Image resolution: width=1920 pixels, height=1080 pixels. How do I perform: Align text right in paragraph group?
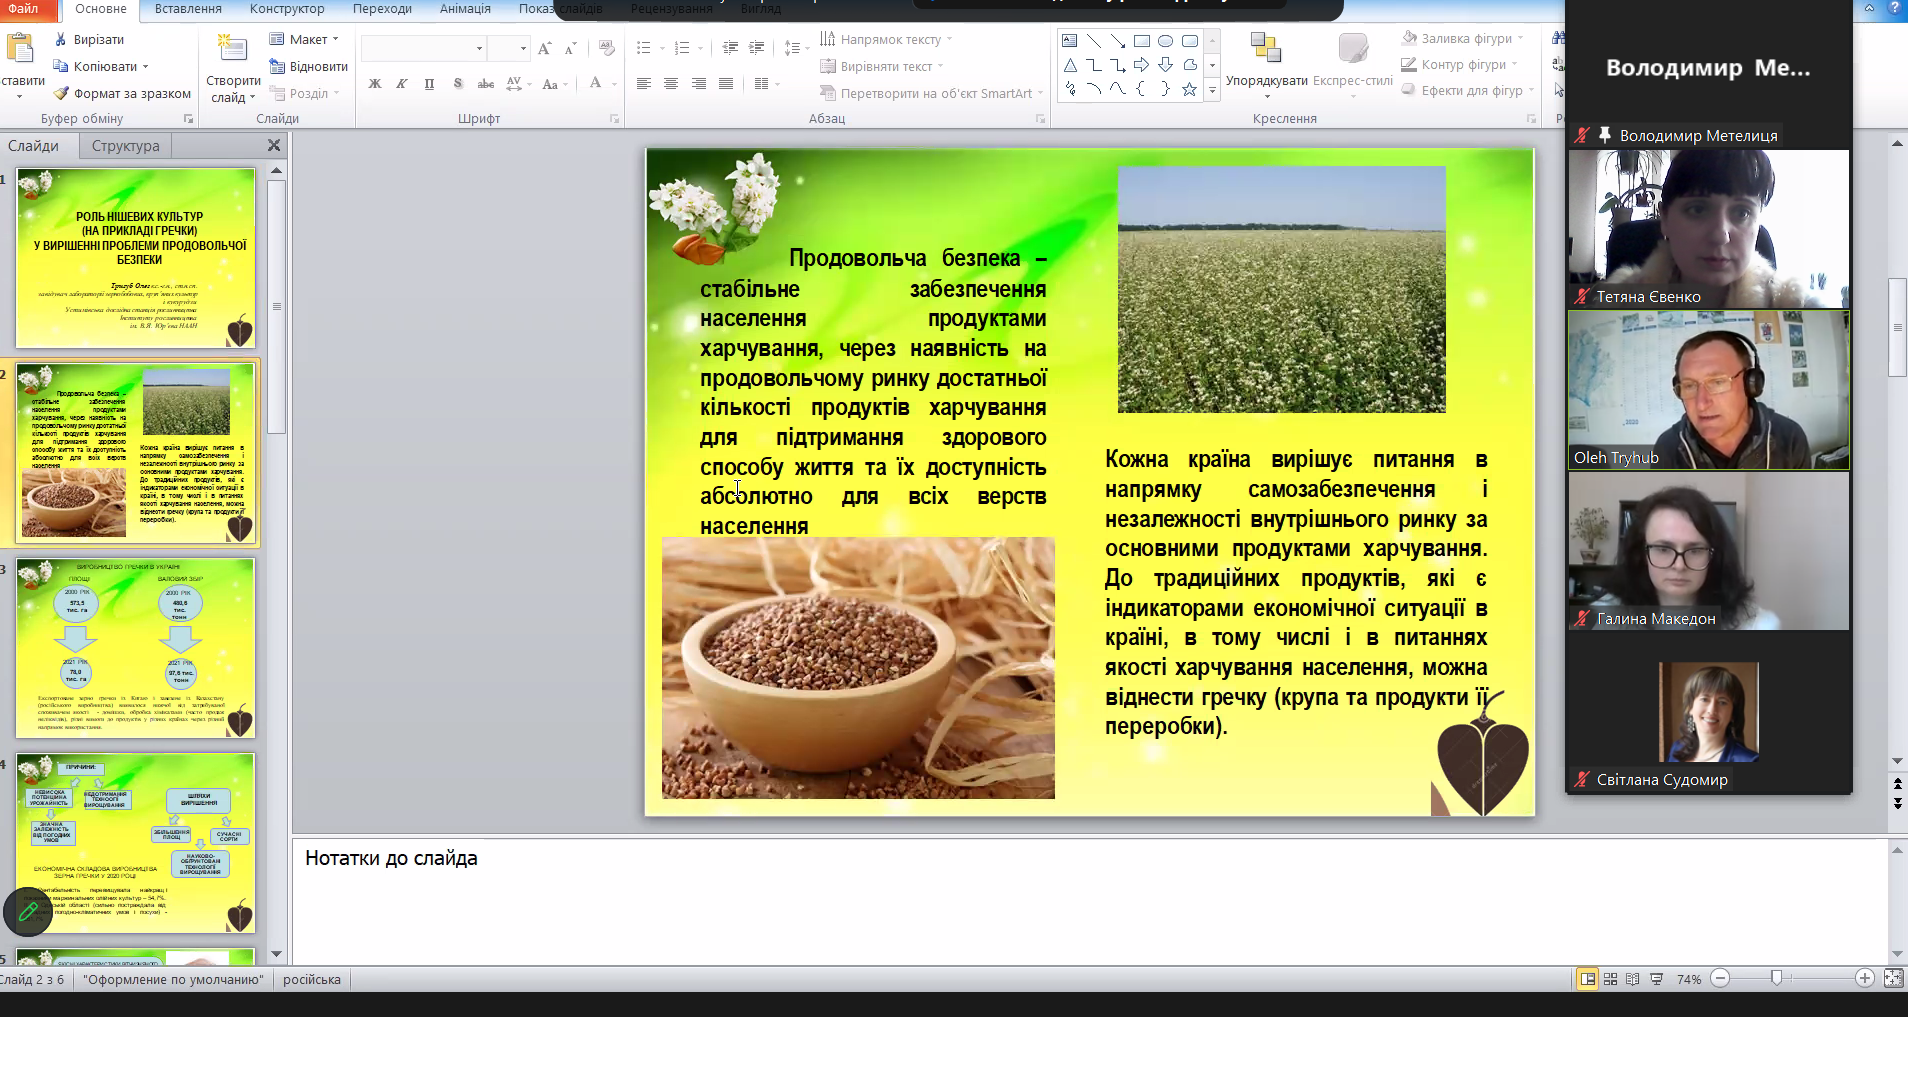click(699, 84)
